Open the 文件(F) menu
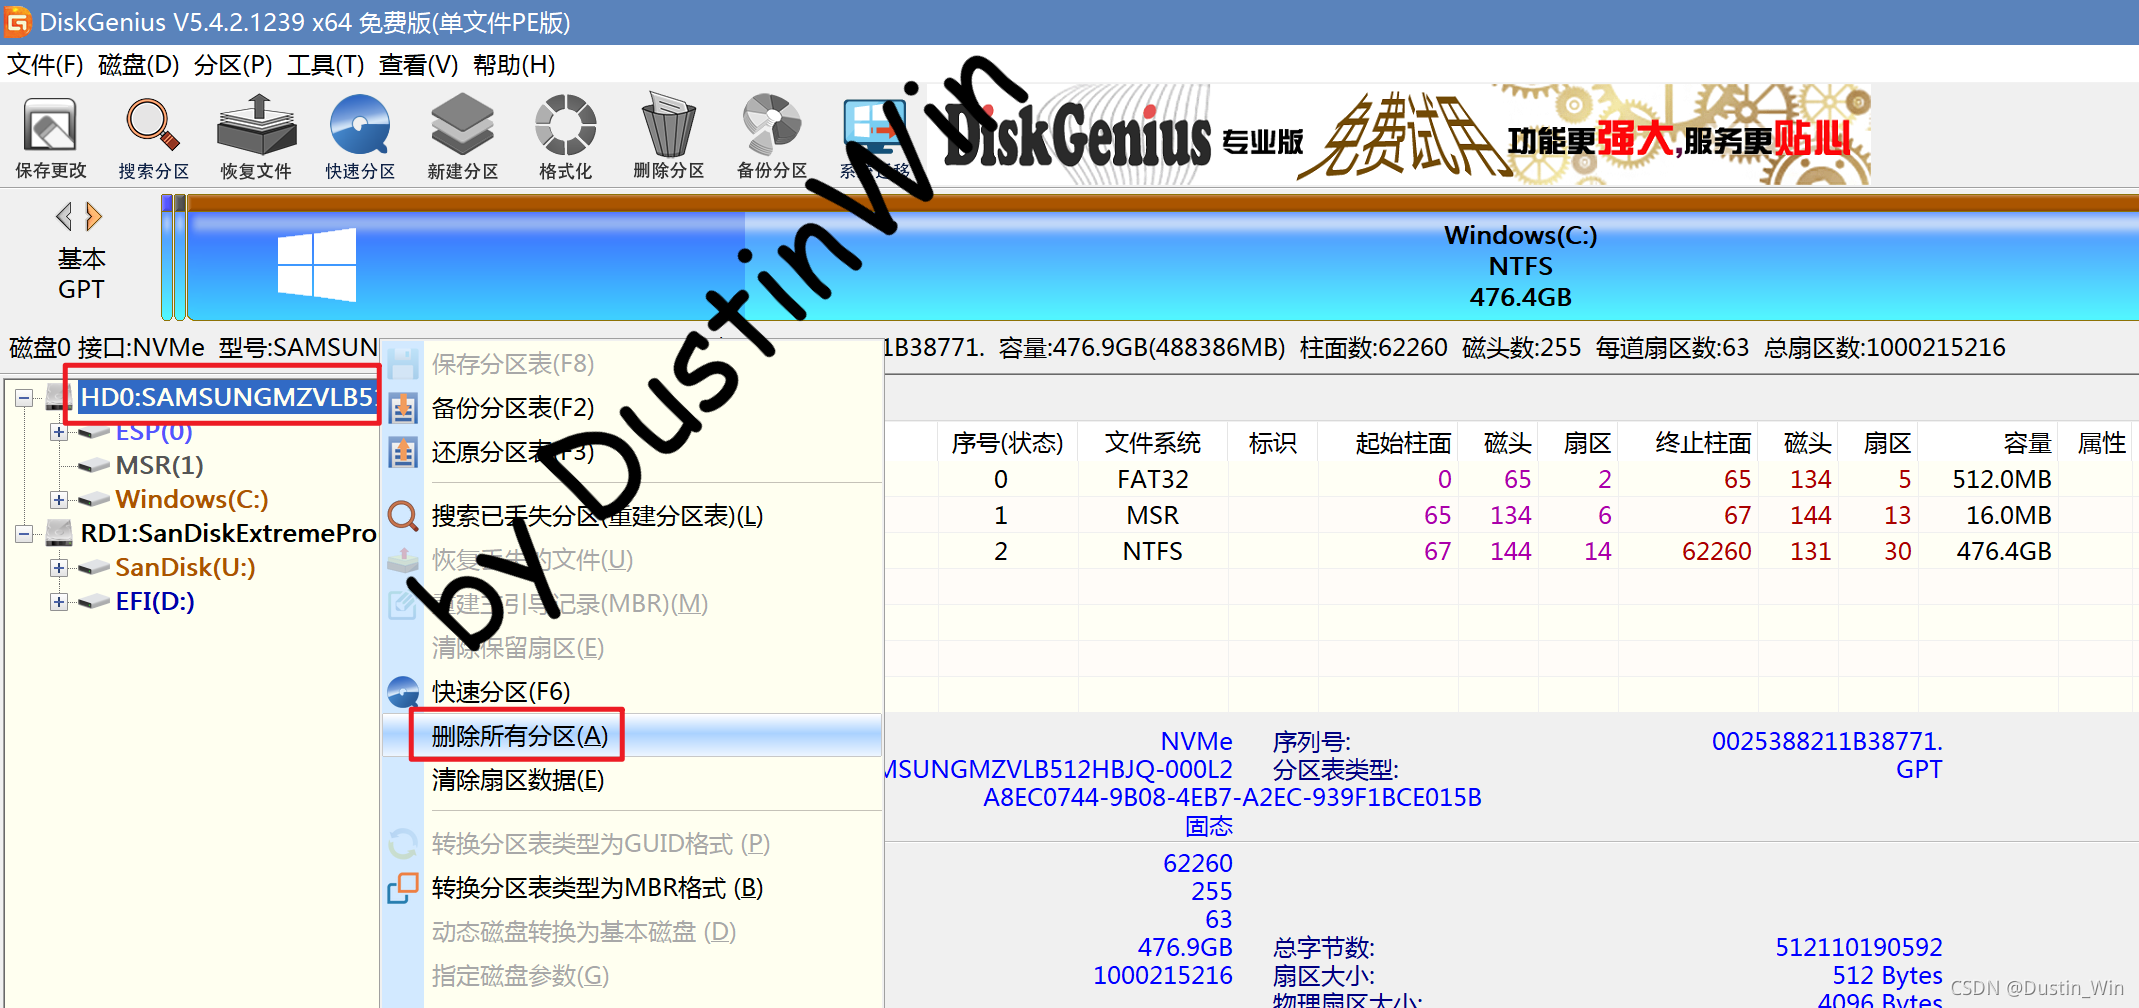The height and width of the screenshot is (1008, 2139). (45, 65)
